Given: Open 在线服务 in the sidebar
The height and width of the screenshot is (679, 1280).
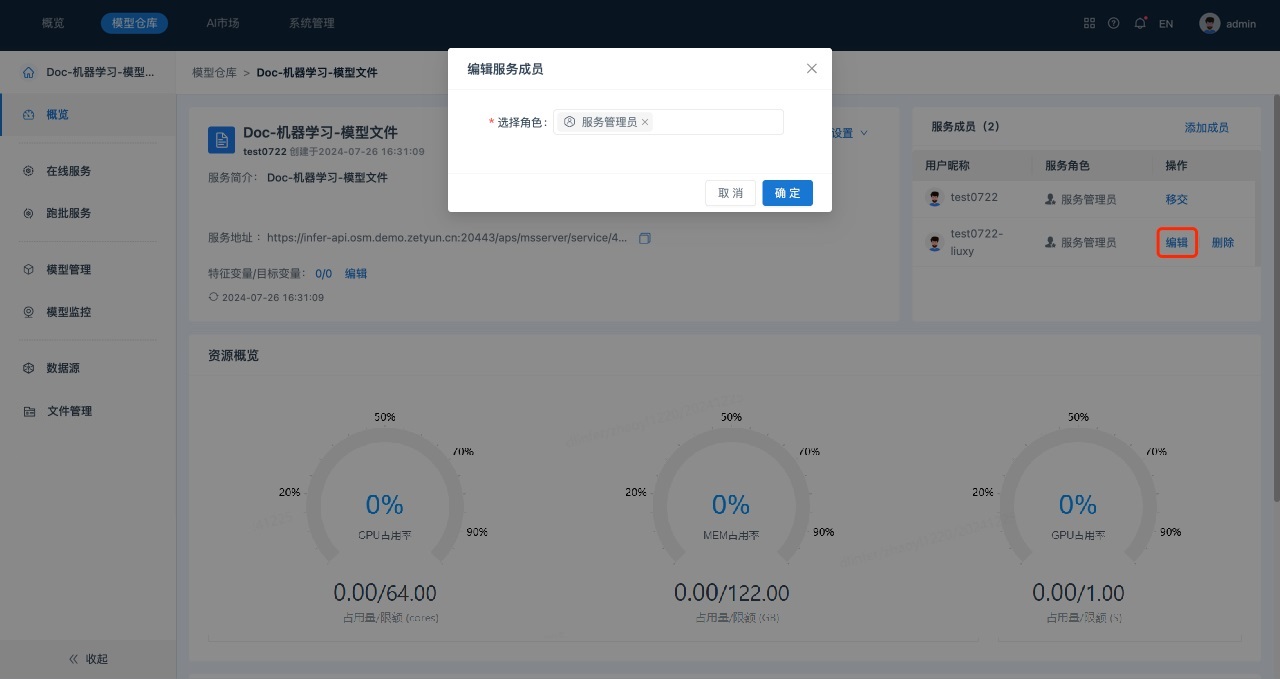Looking at the screenshot, I should click(68, 171).
